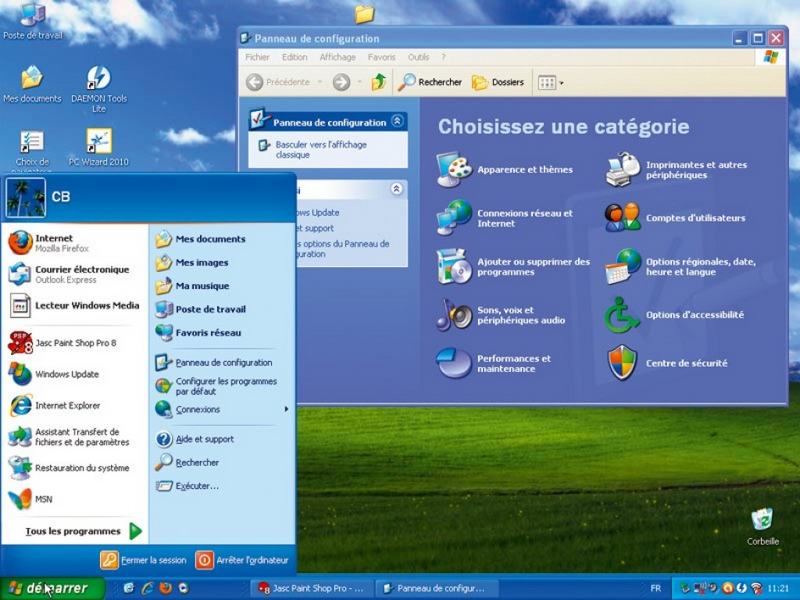
Task: Click the Up folder toolbar icon
Action: point(379,82)
